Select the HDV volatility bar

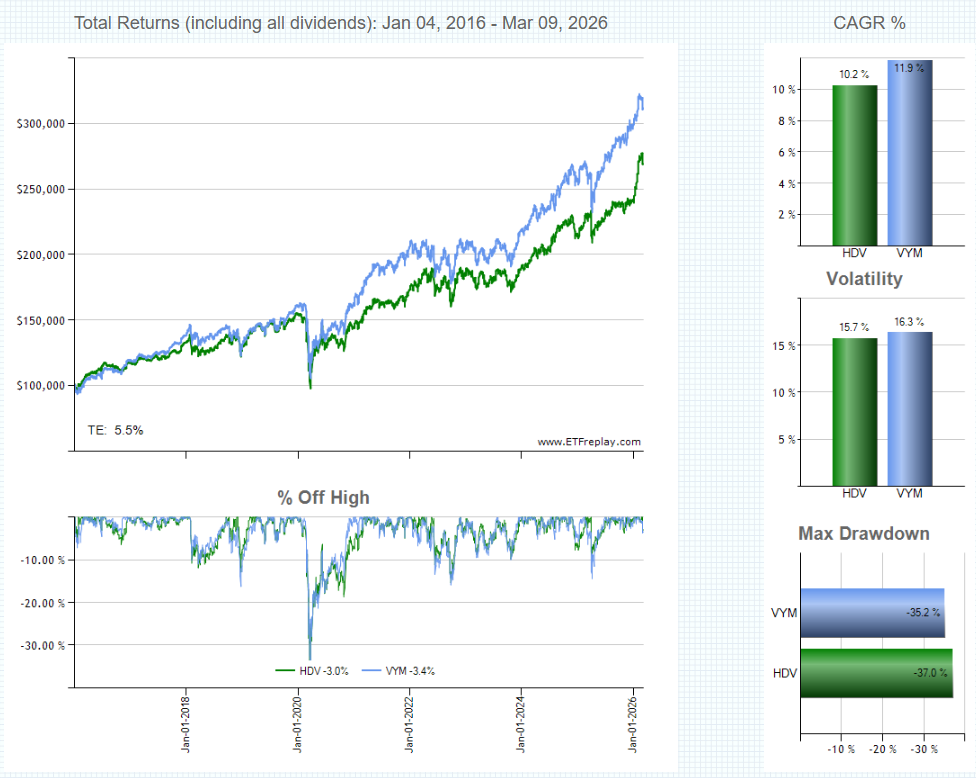click(854, 411)
